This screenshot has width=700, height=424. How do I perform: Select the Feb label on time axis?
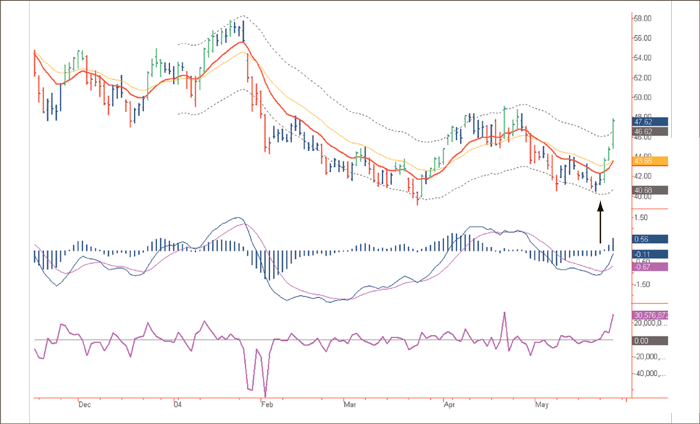point(266,405)
